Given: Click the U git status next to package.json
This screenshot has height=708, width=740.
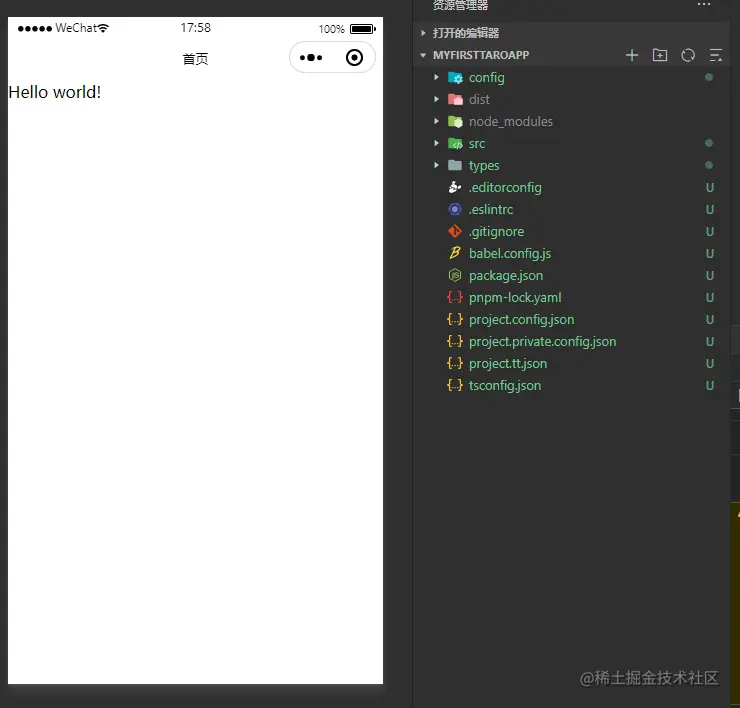Looking at the screenshot, I should (x=709, y=276).
